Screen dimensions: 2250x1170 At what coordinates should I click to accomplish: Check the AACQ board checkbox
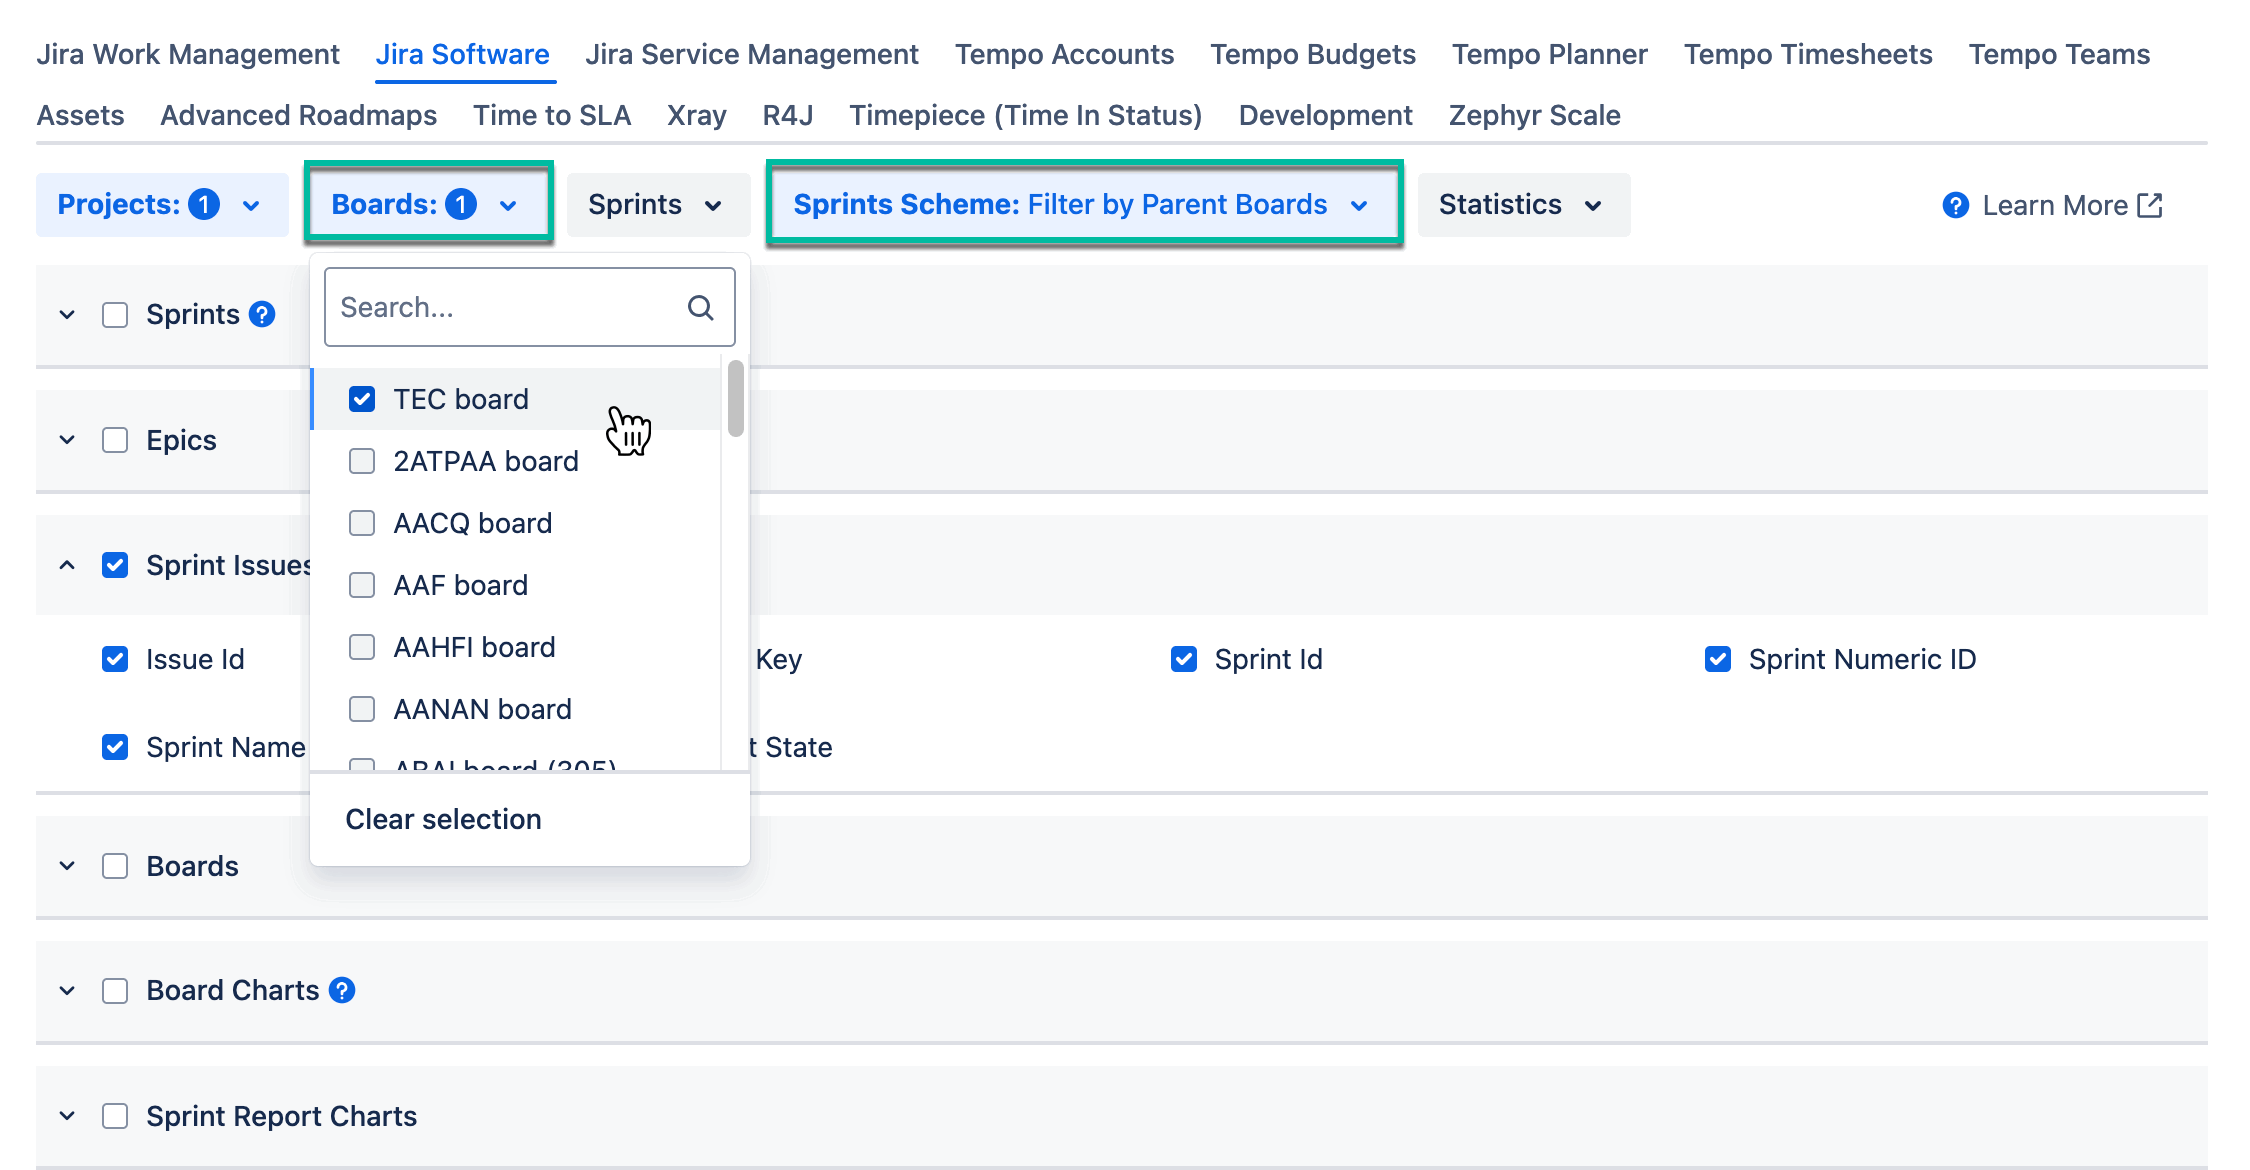(362, 522)
